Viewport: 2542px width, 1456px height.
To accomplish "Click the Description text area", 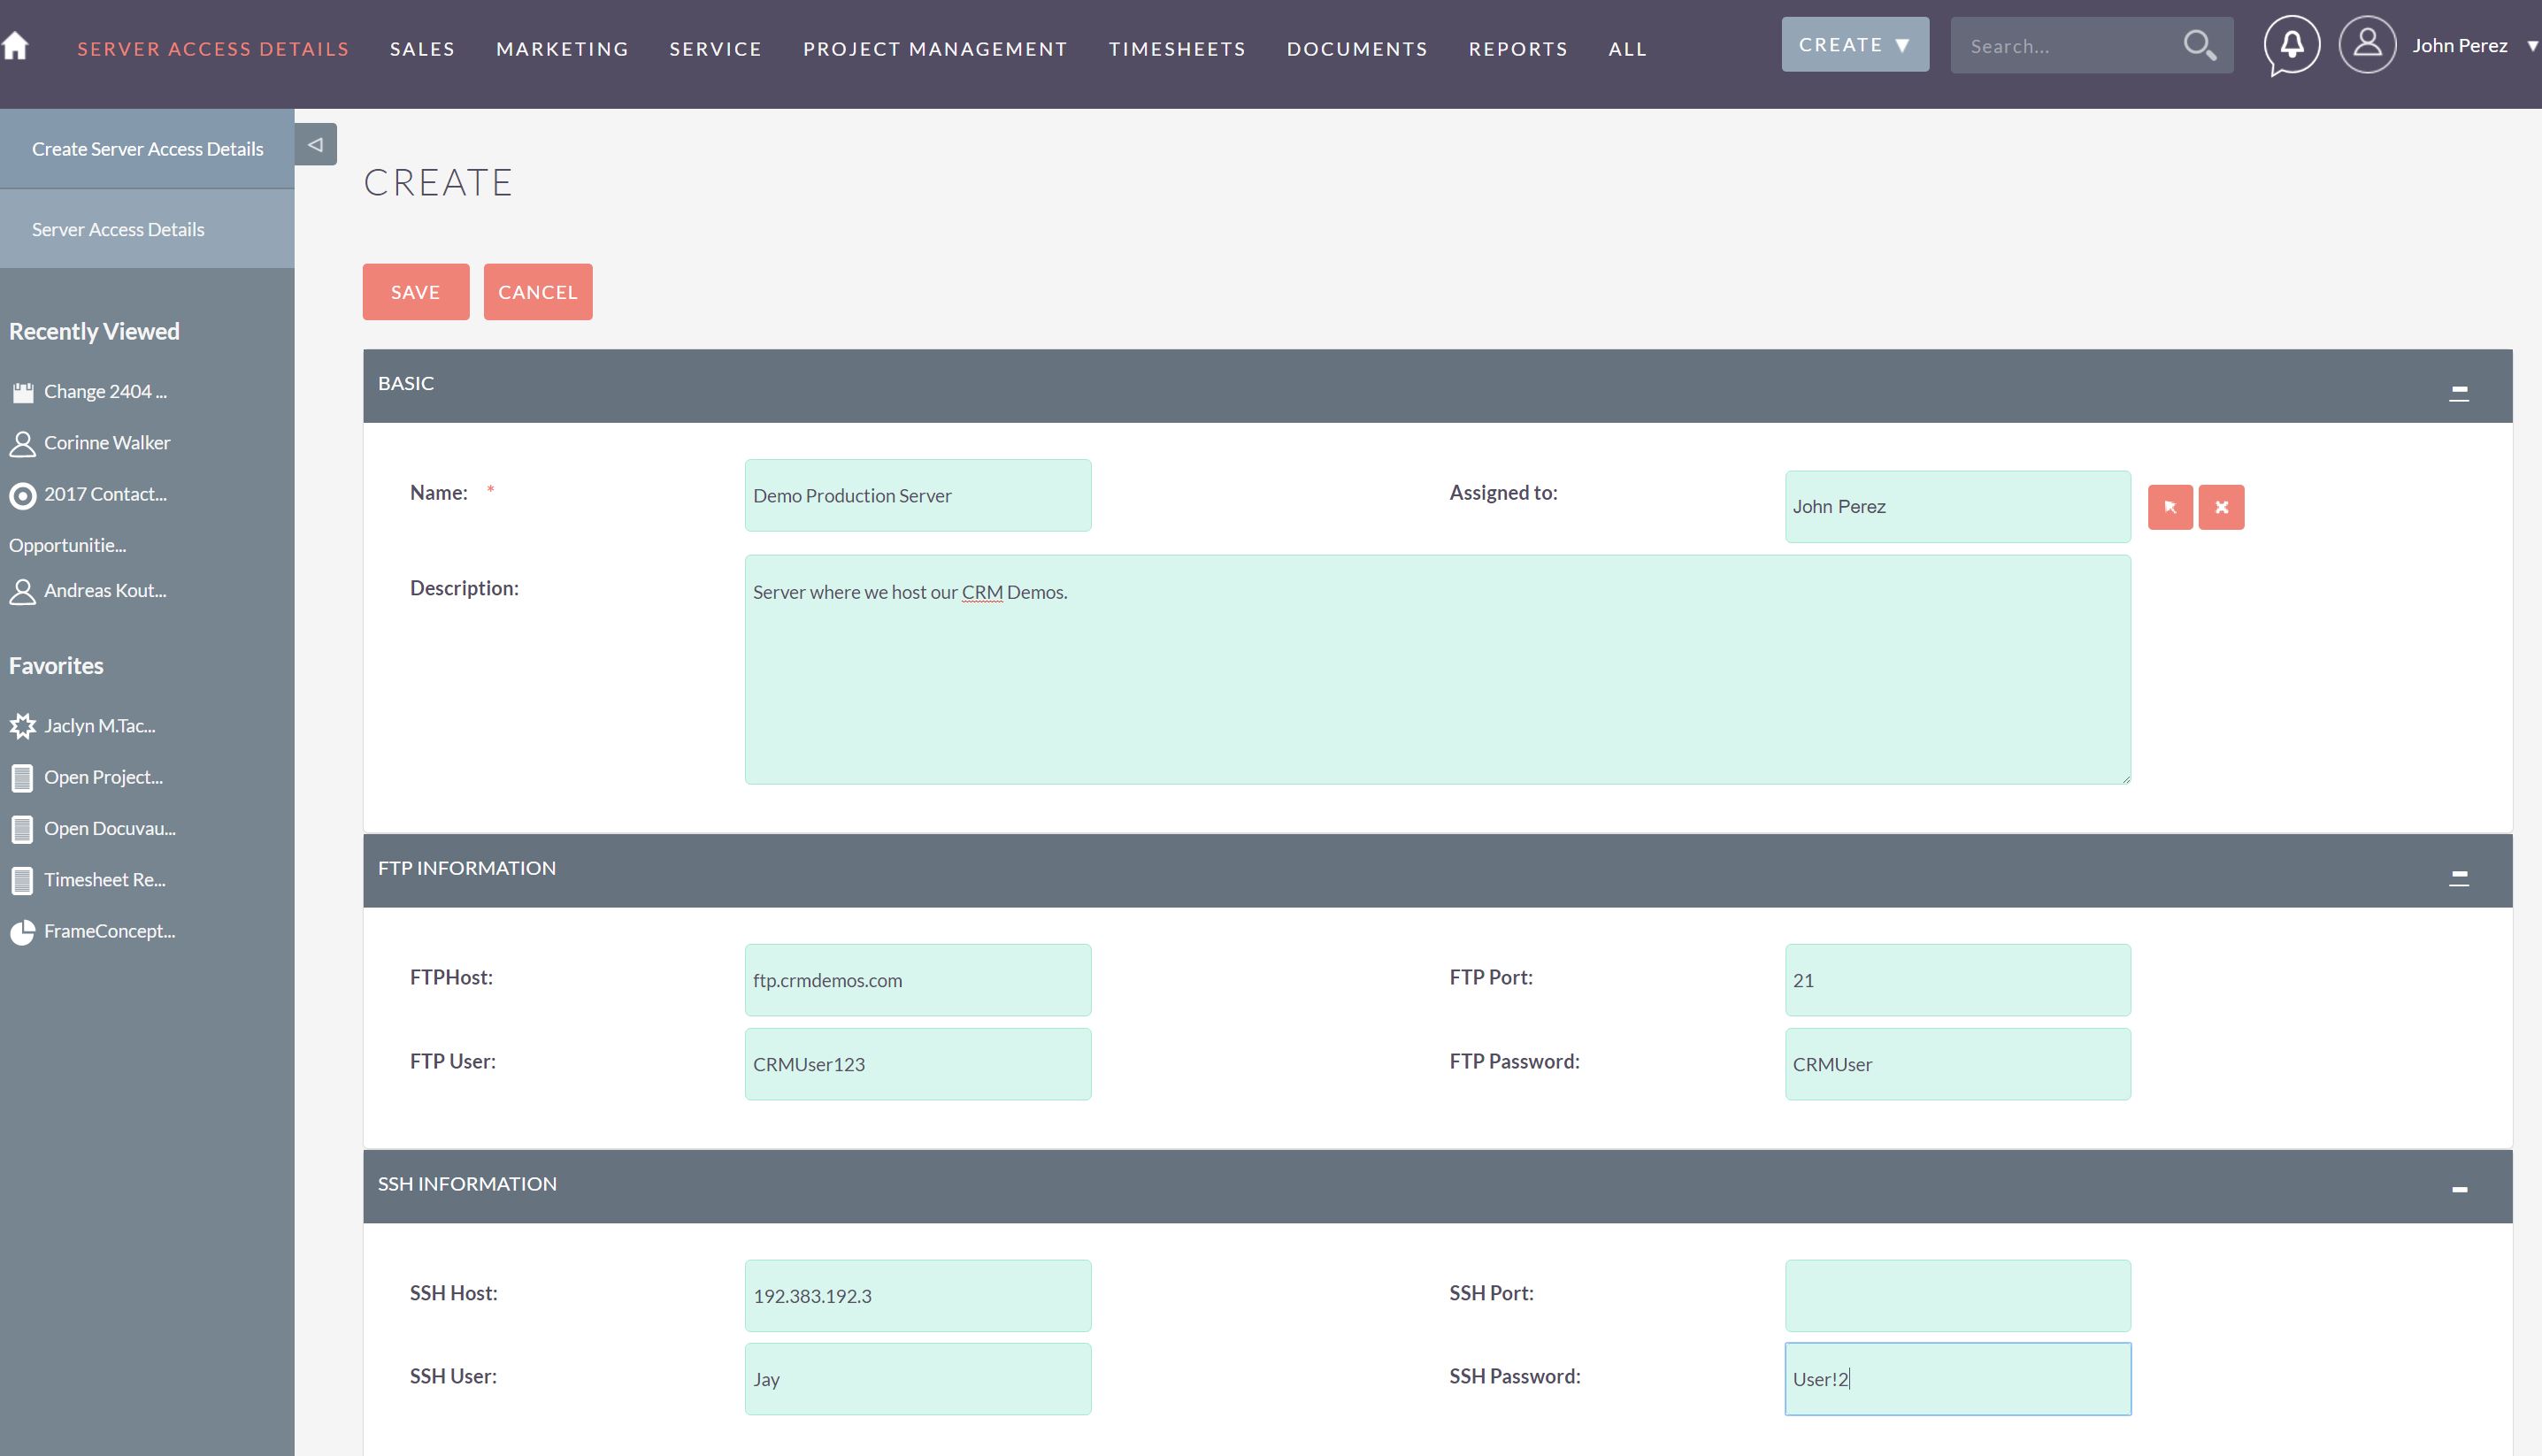I will [x=1437, y=669].
